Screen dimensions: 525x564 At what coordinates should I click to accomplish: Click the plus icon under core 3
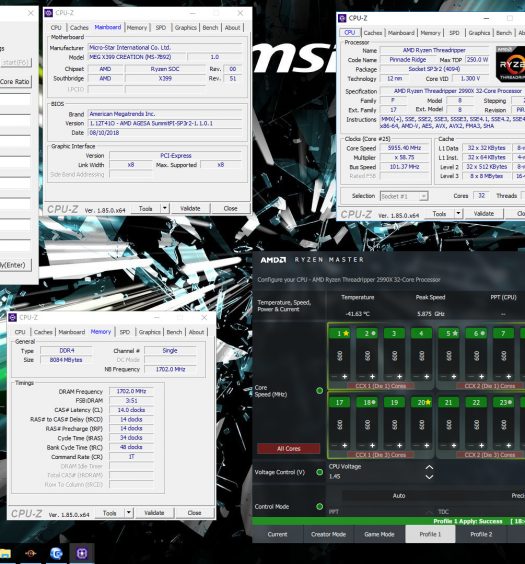(x=400, y=377)
